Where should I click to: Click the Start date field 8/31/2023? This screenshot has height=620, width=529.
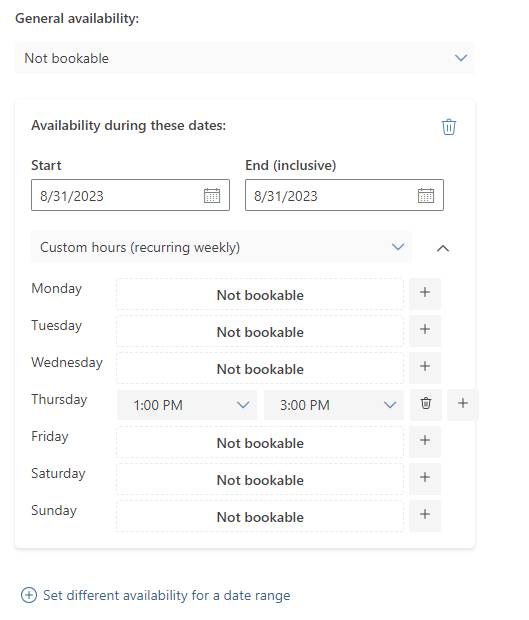pyautogui.click(x=130, y=195)
